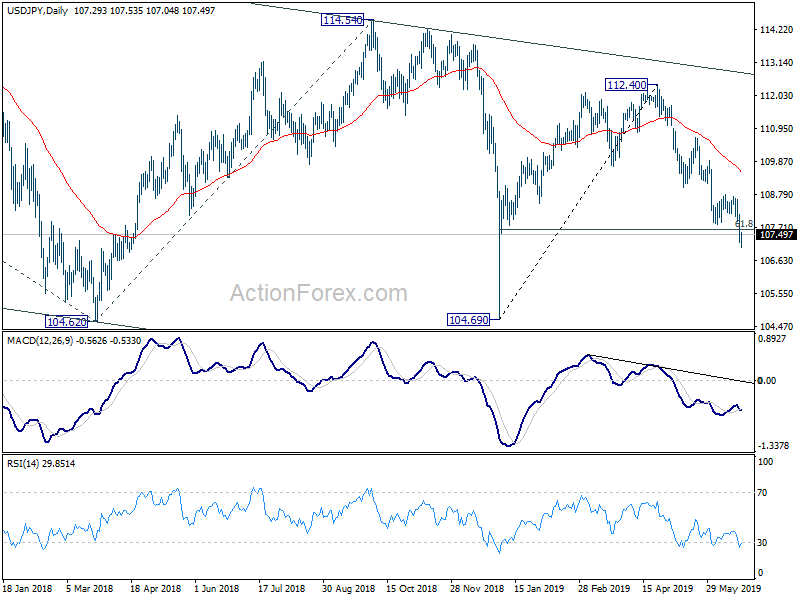Click the 110.950 price axis value

[x=776, y=129]
